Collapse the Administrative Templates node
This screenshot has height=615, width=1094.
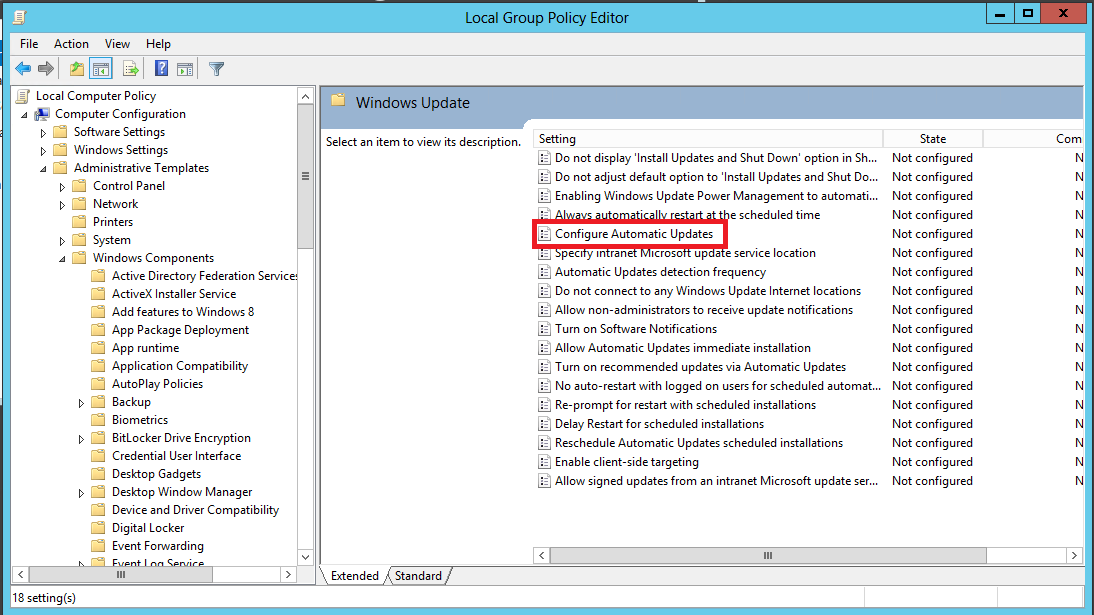[x=43, y=168]
